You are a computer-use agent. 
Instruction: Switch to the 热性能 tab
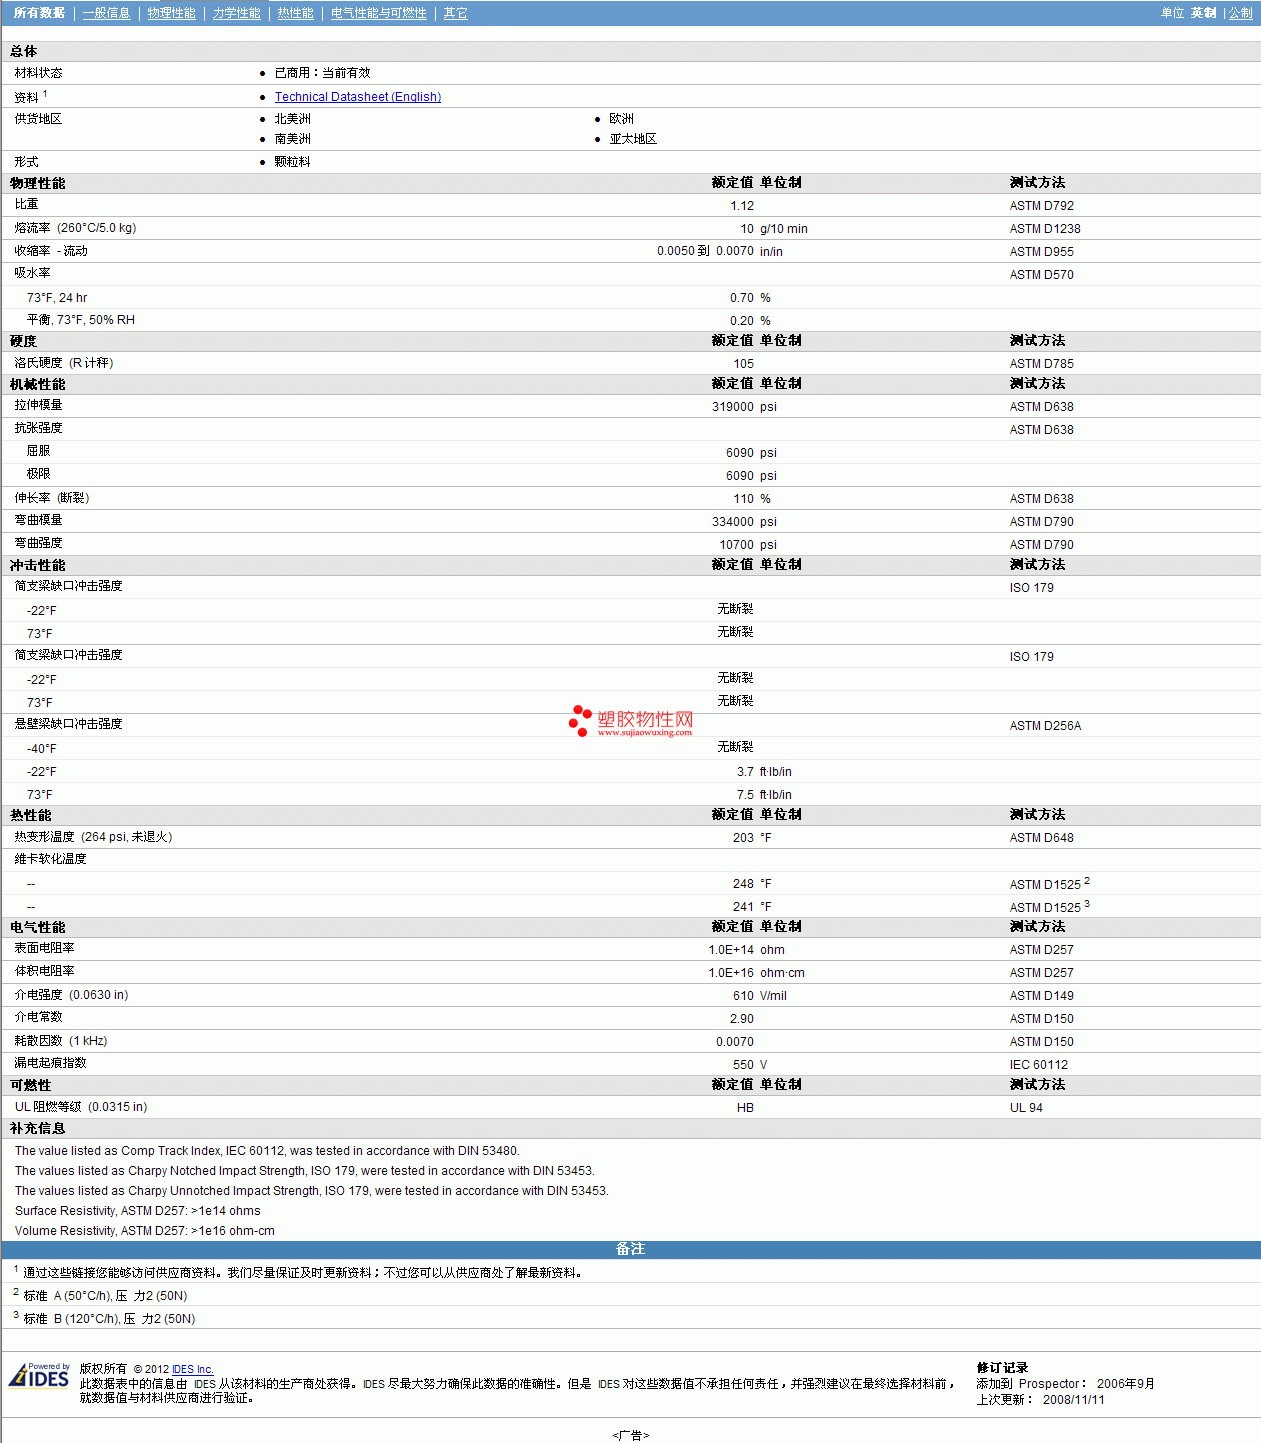click(295, 13)
